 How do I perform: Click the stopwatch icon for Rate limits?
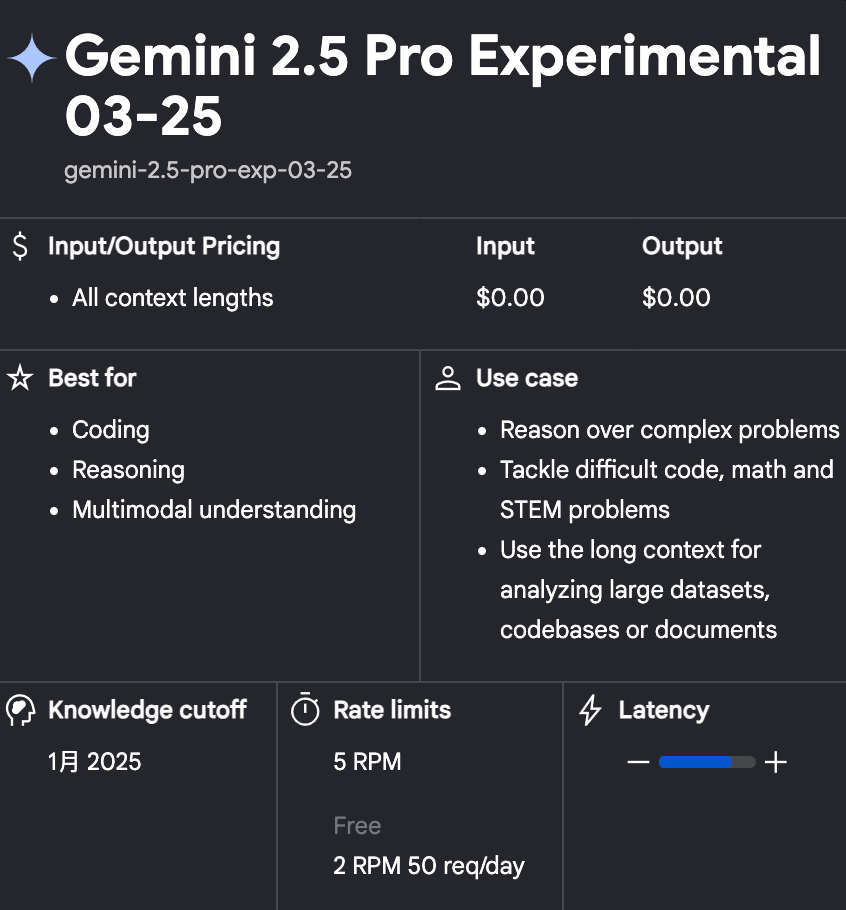[303, 710]
